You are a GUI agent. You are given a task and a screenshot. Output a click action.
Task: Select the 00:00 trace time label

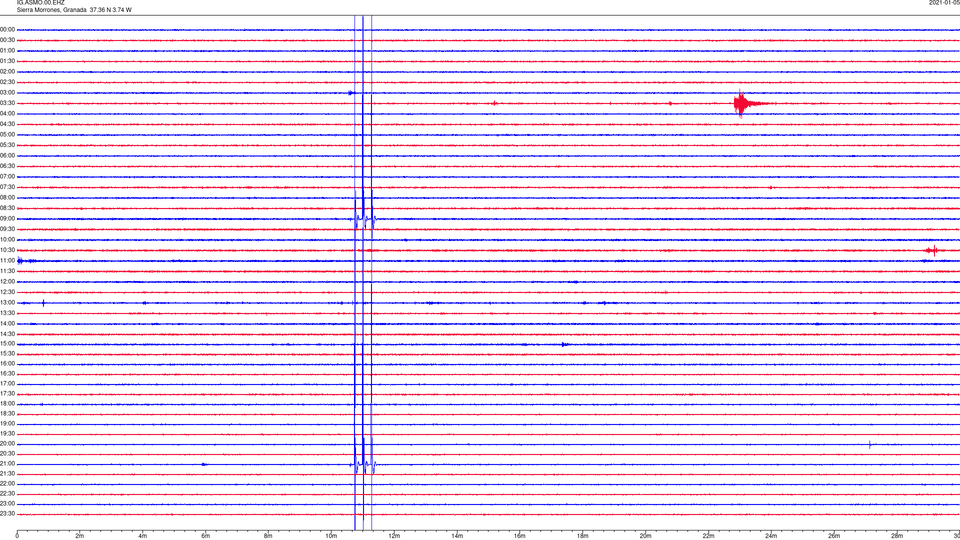click(x=7, y=29)
